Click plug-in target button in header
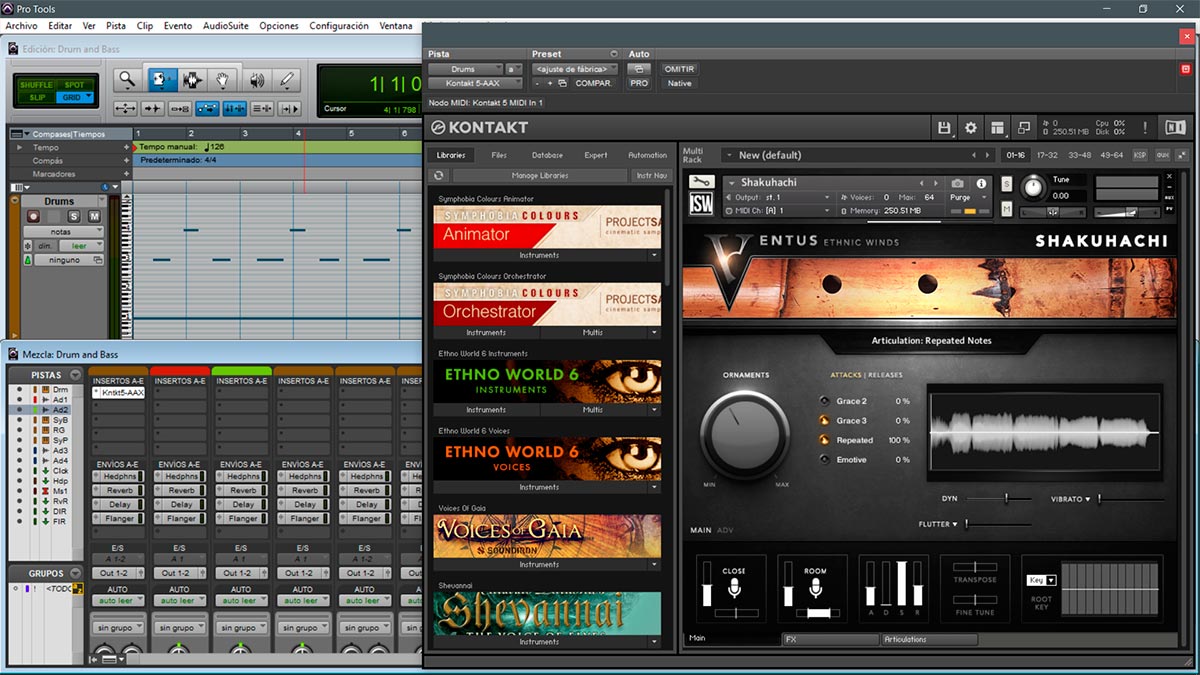This screenshot has height=675, width=1200. (x=1186, y=69)
